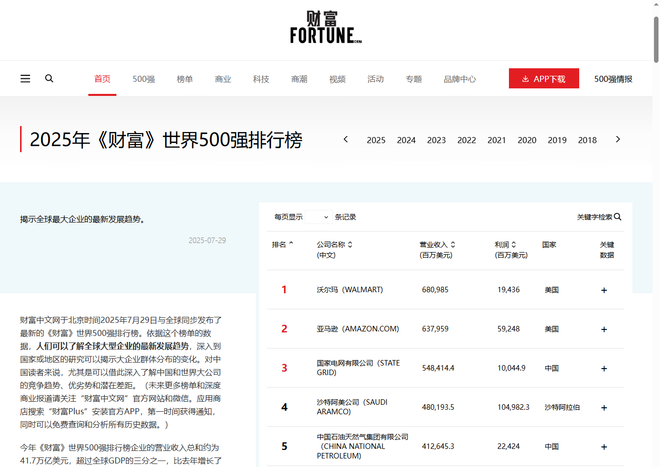The width and height of the screenshot is (660, 467).
Task: Open the 视频 nav tab
Action: pyautogui.click(x=338, y=79)
